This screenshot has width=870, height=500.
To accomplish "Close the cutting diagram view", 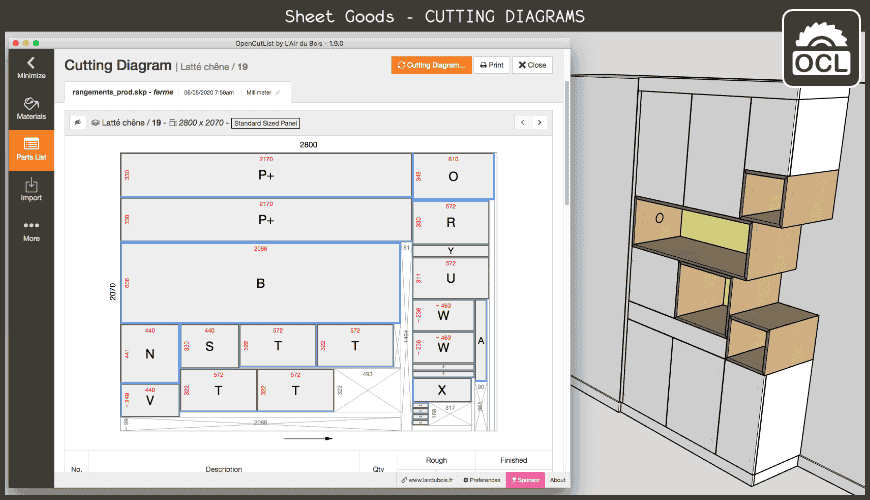I will pyautogui.click(x=532, y=65).
